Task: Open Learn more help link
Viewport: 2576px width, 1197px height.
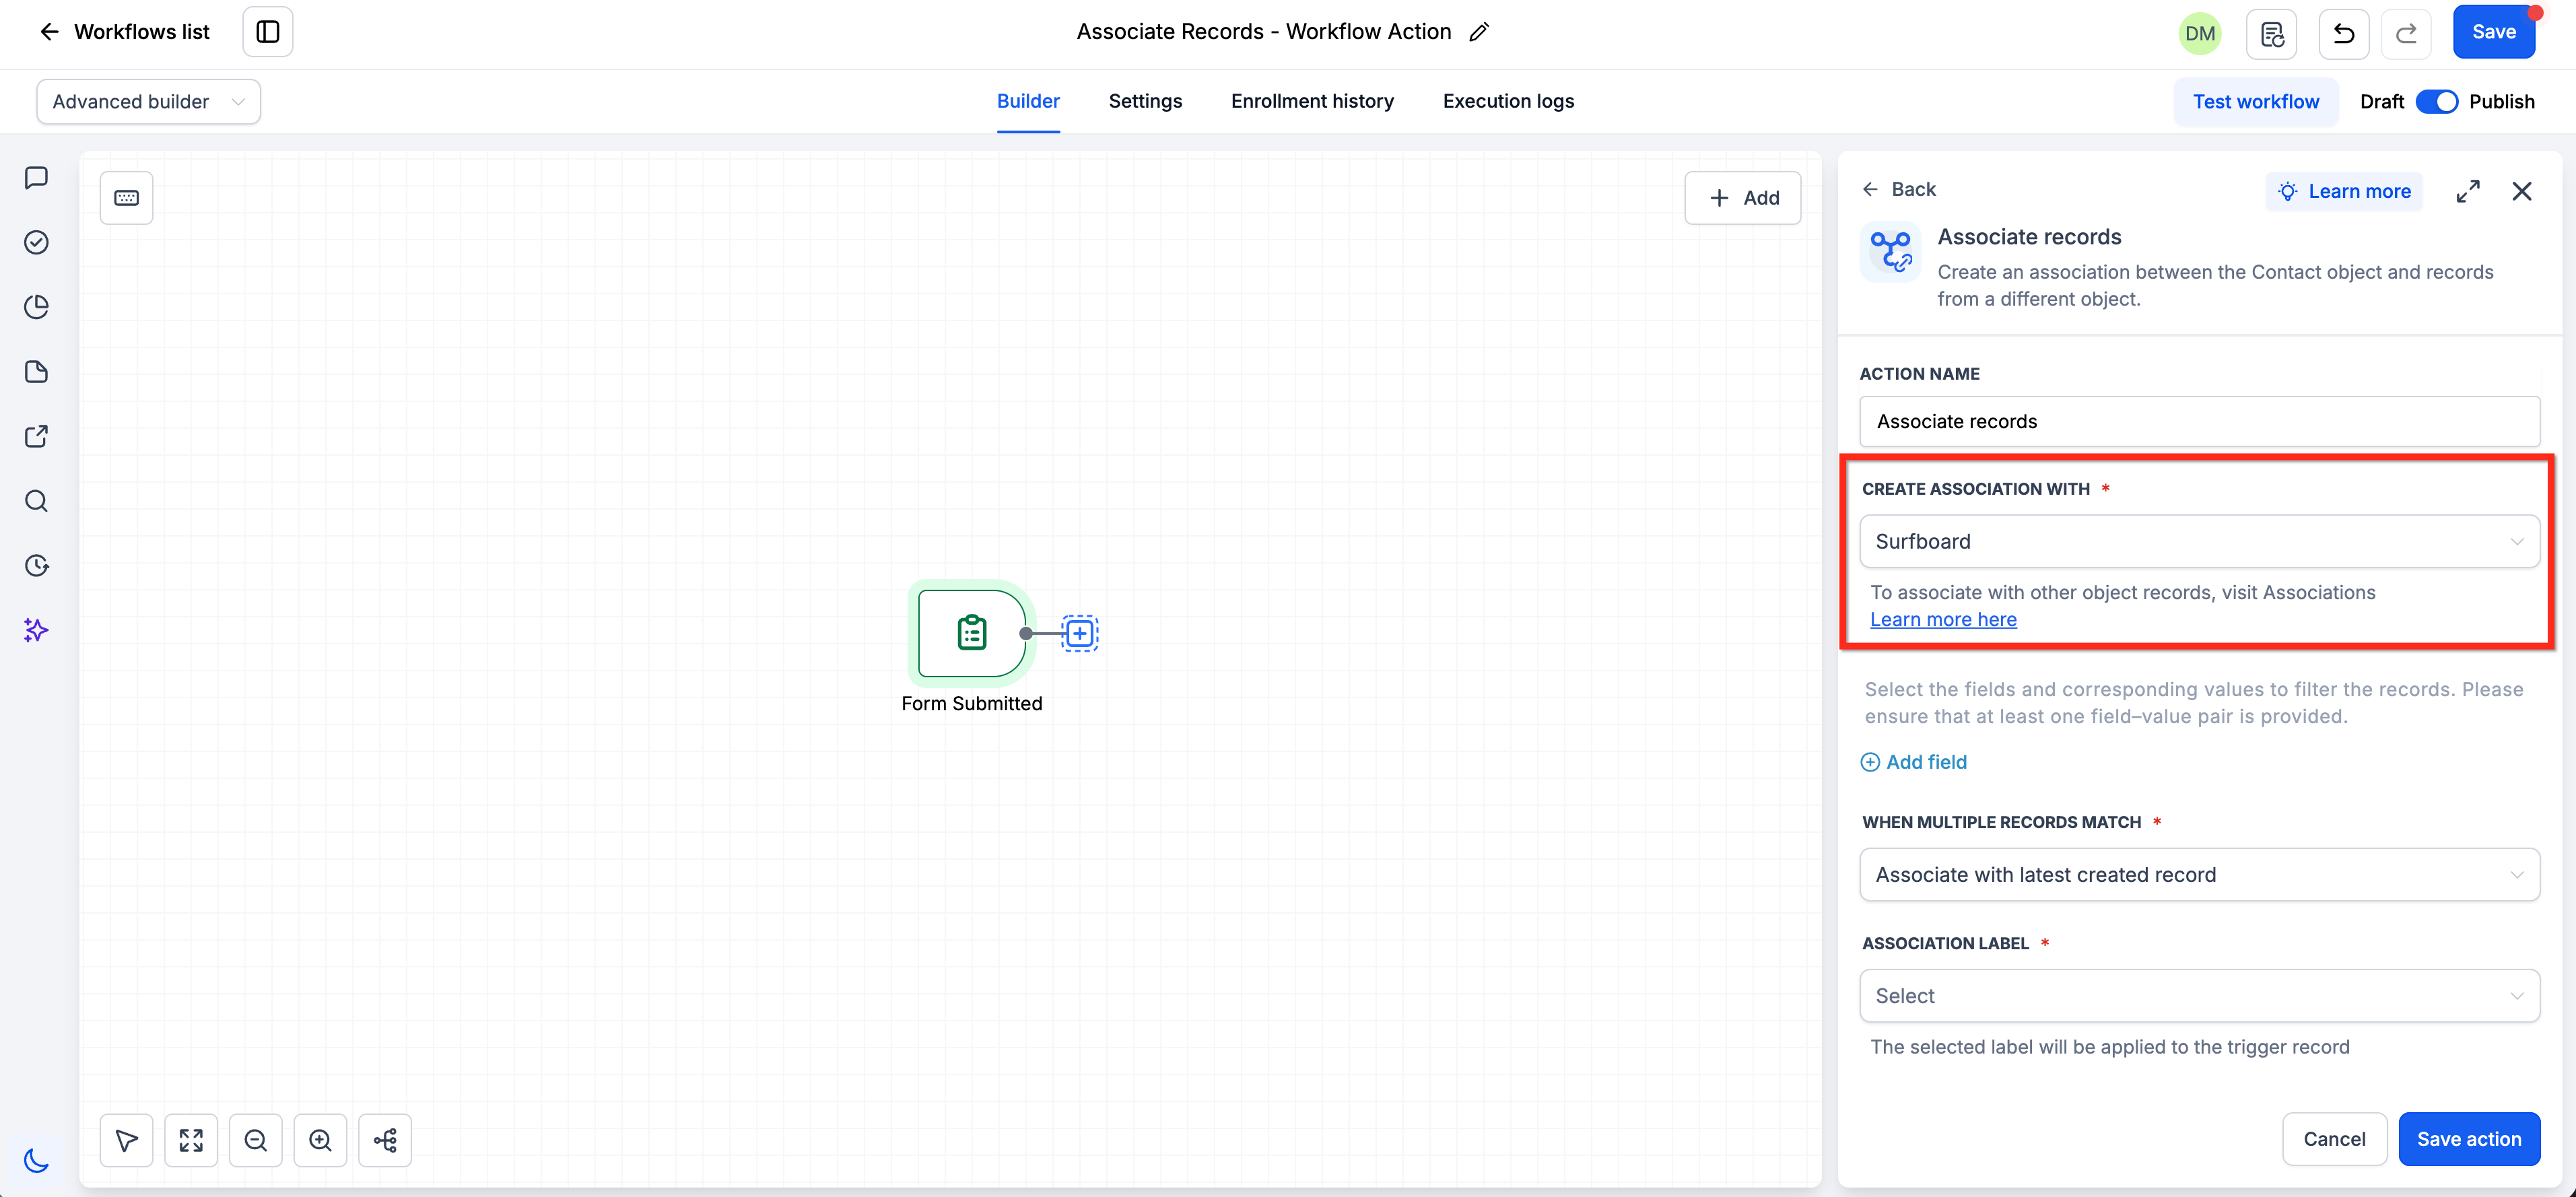Action: [2344, 191]
